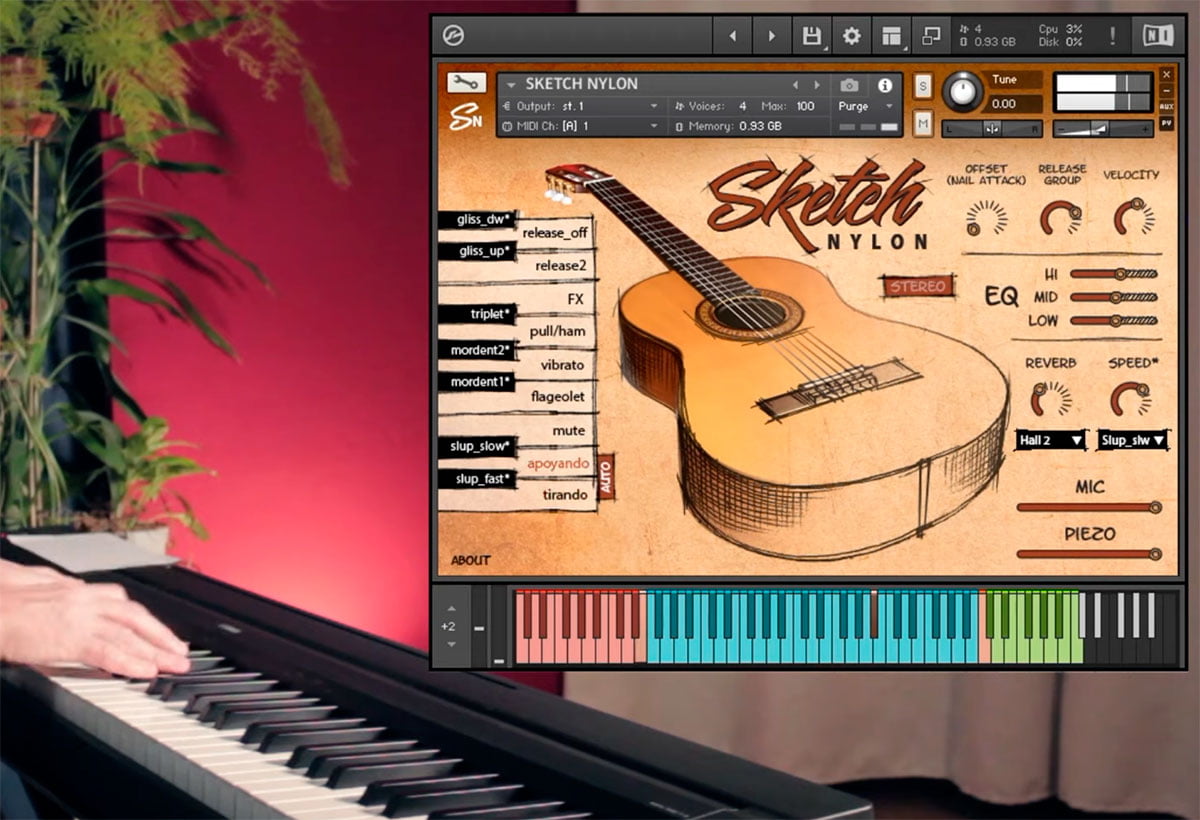Shift virtual keyboard octave up arrow
Screen dimensions: 1200x820
(x=450, y=608)
